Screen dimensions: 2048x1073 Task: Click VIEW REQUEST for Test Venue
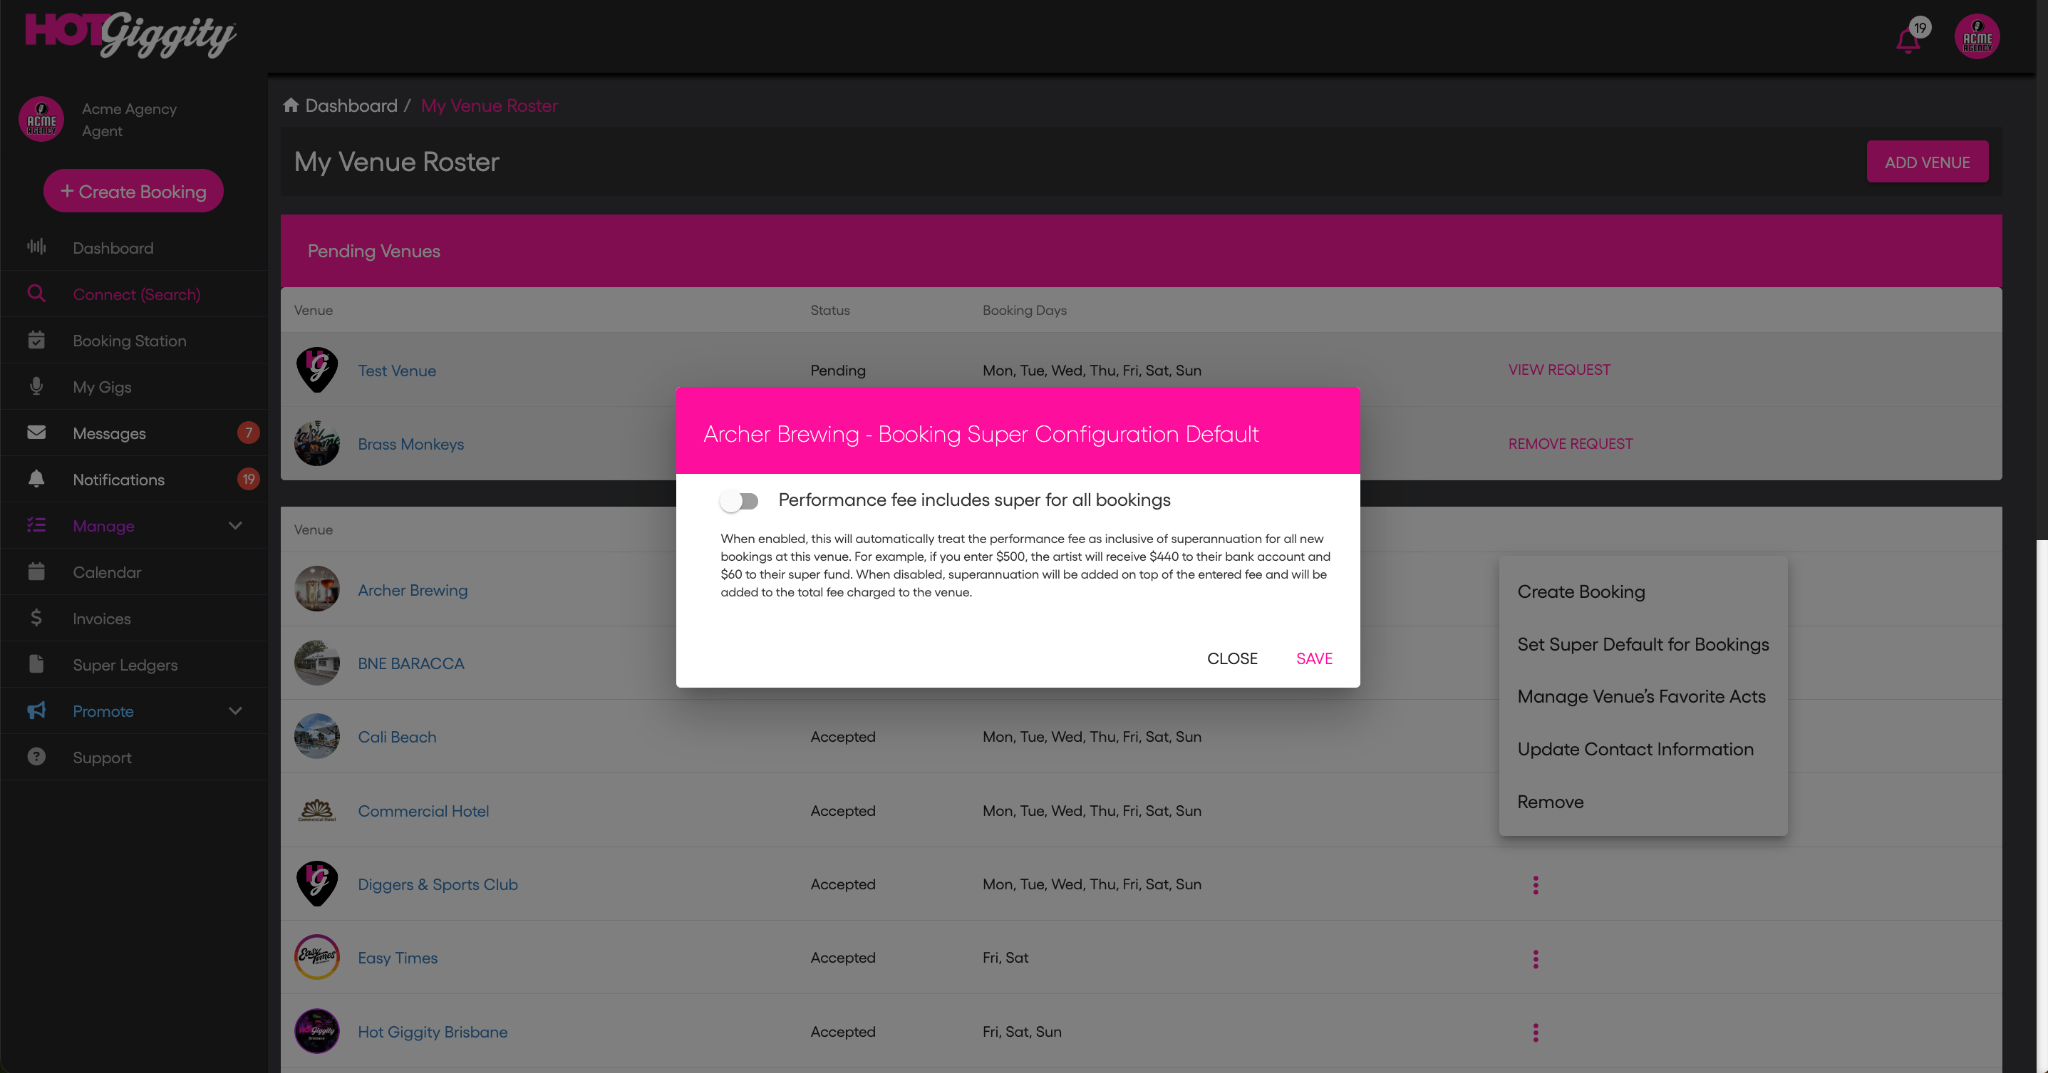1559,370
